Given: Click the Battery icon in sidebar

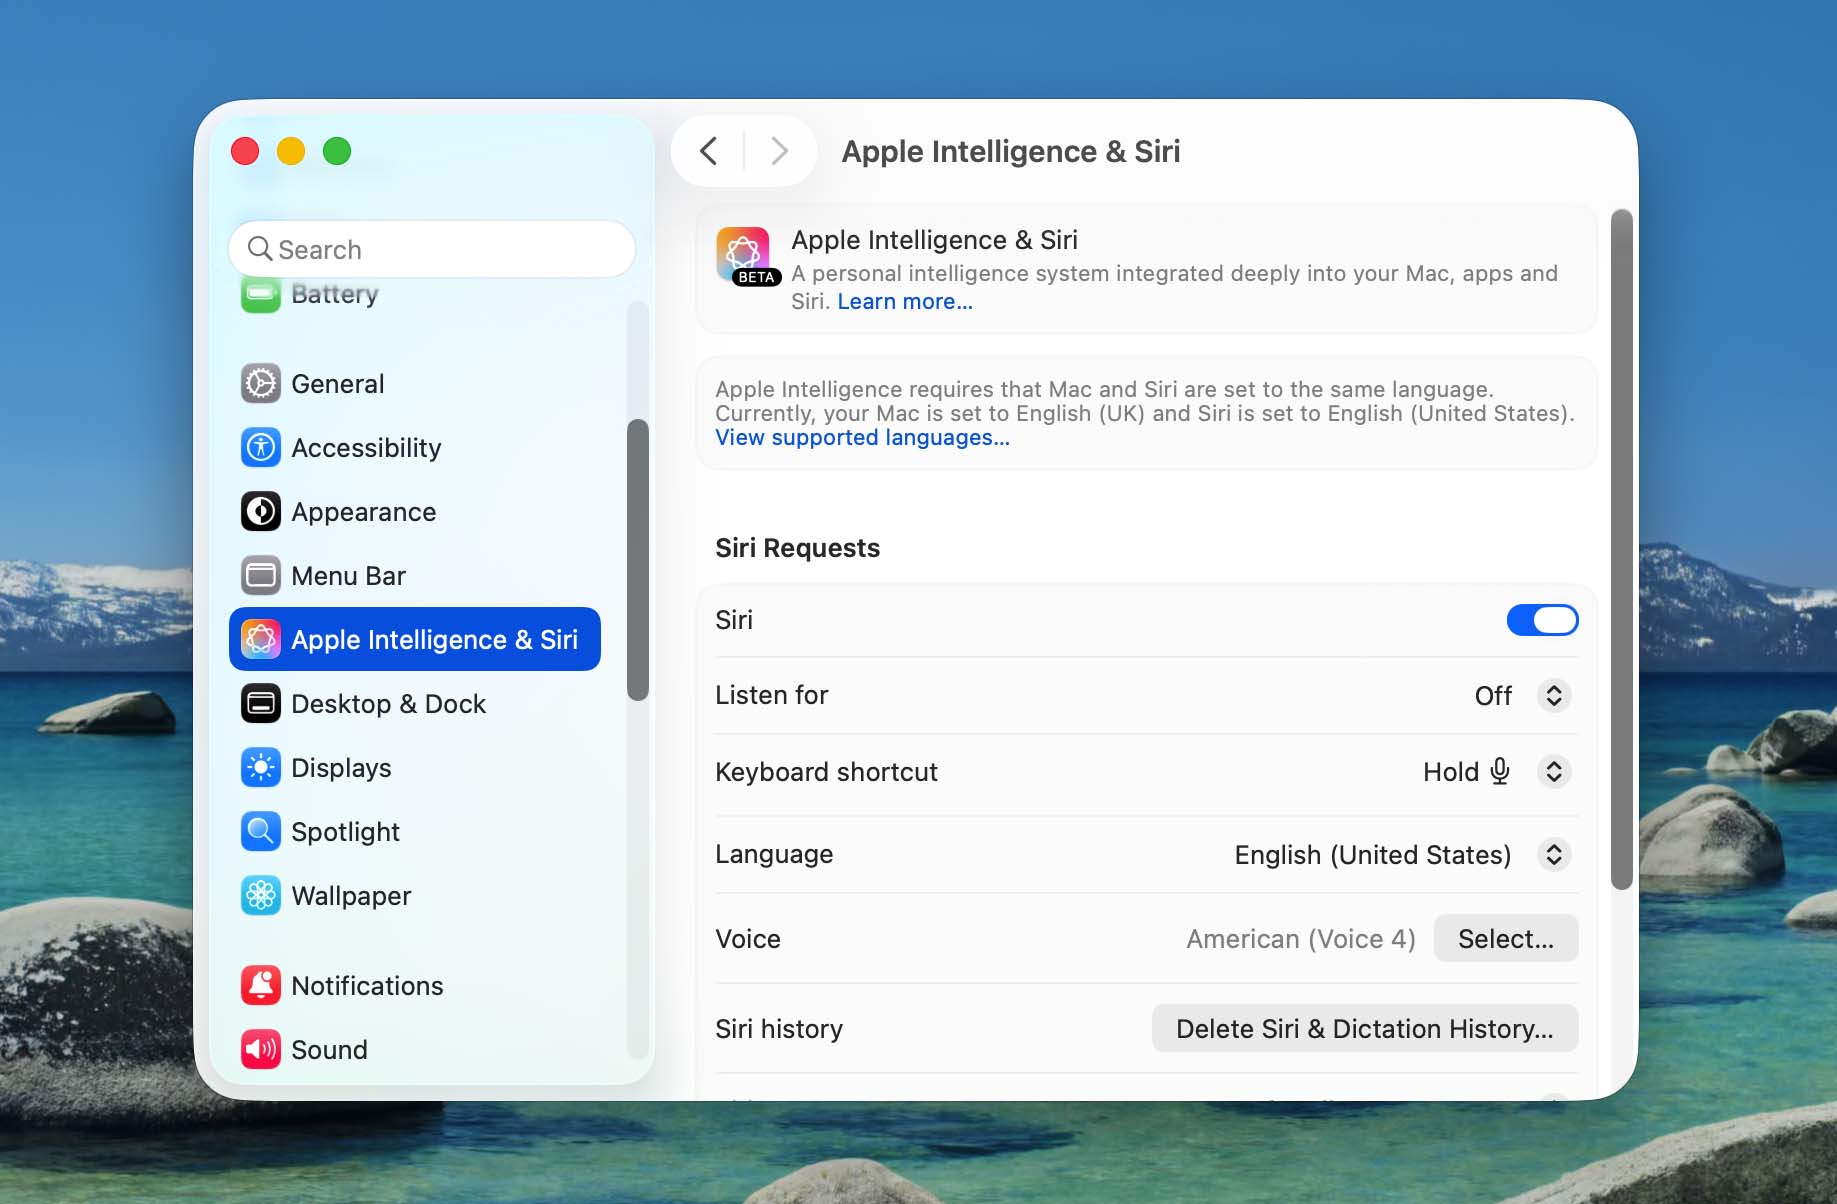Looking at the screenshot, I should (x=261, y=295).
